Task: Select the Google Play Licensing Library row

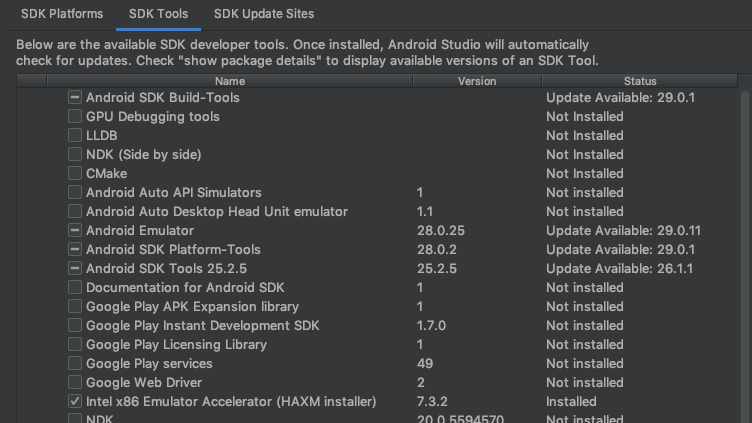Action: click(x=377, y=344)
